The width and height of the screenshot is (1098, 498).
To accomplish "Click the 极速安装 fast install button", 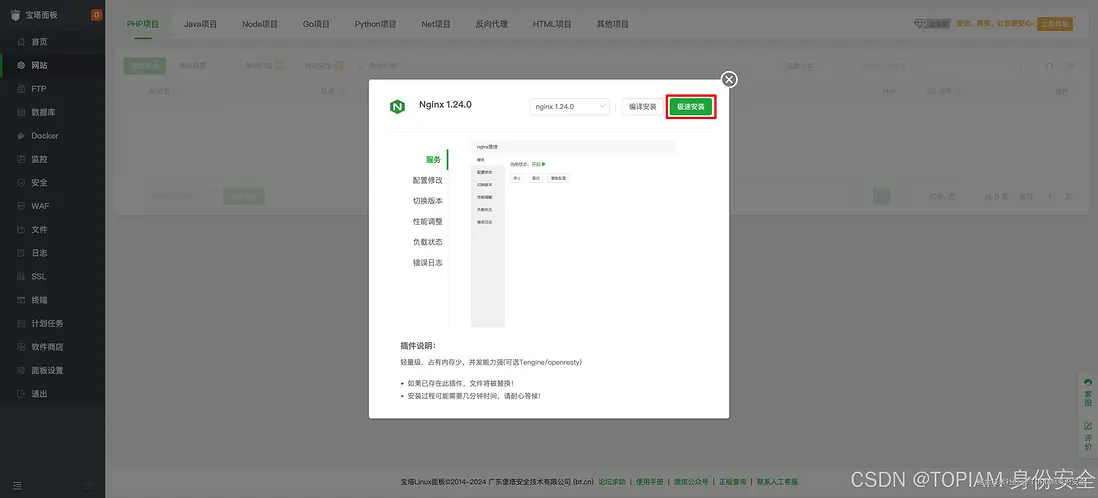I will point(690,107).
